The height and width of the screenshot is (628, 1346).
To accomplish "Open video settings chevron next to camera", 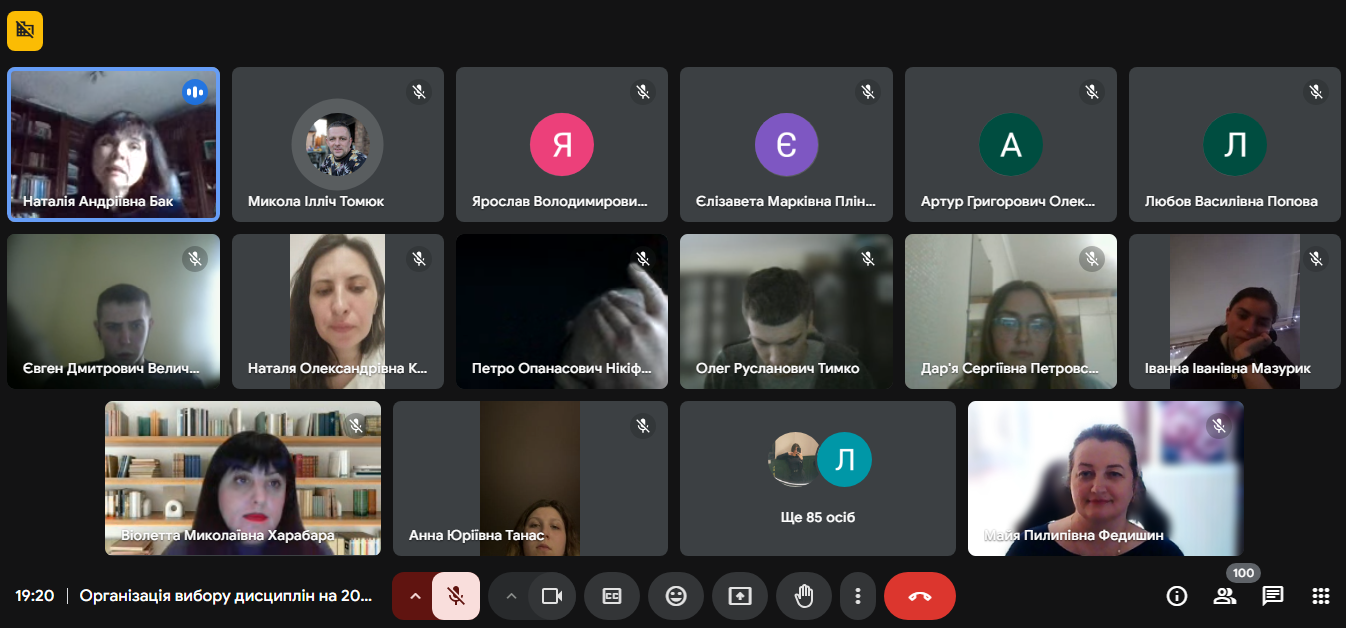I will coord(511,596).
